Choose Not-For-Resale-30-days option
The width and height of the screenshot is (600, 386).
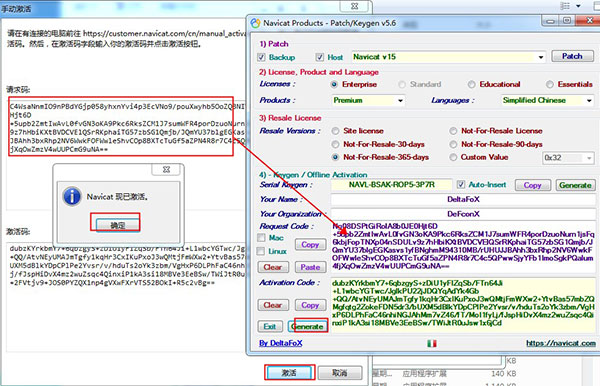pos(336,144)
